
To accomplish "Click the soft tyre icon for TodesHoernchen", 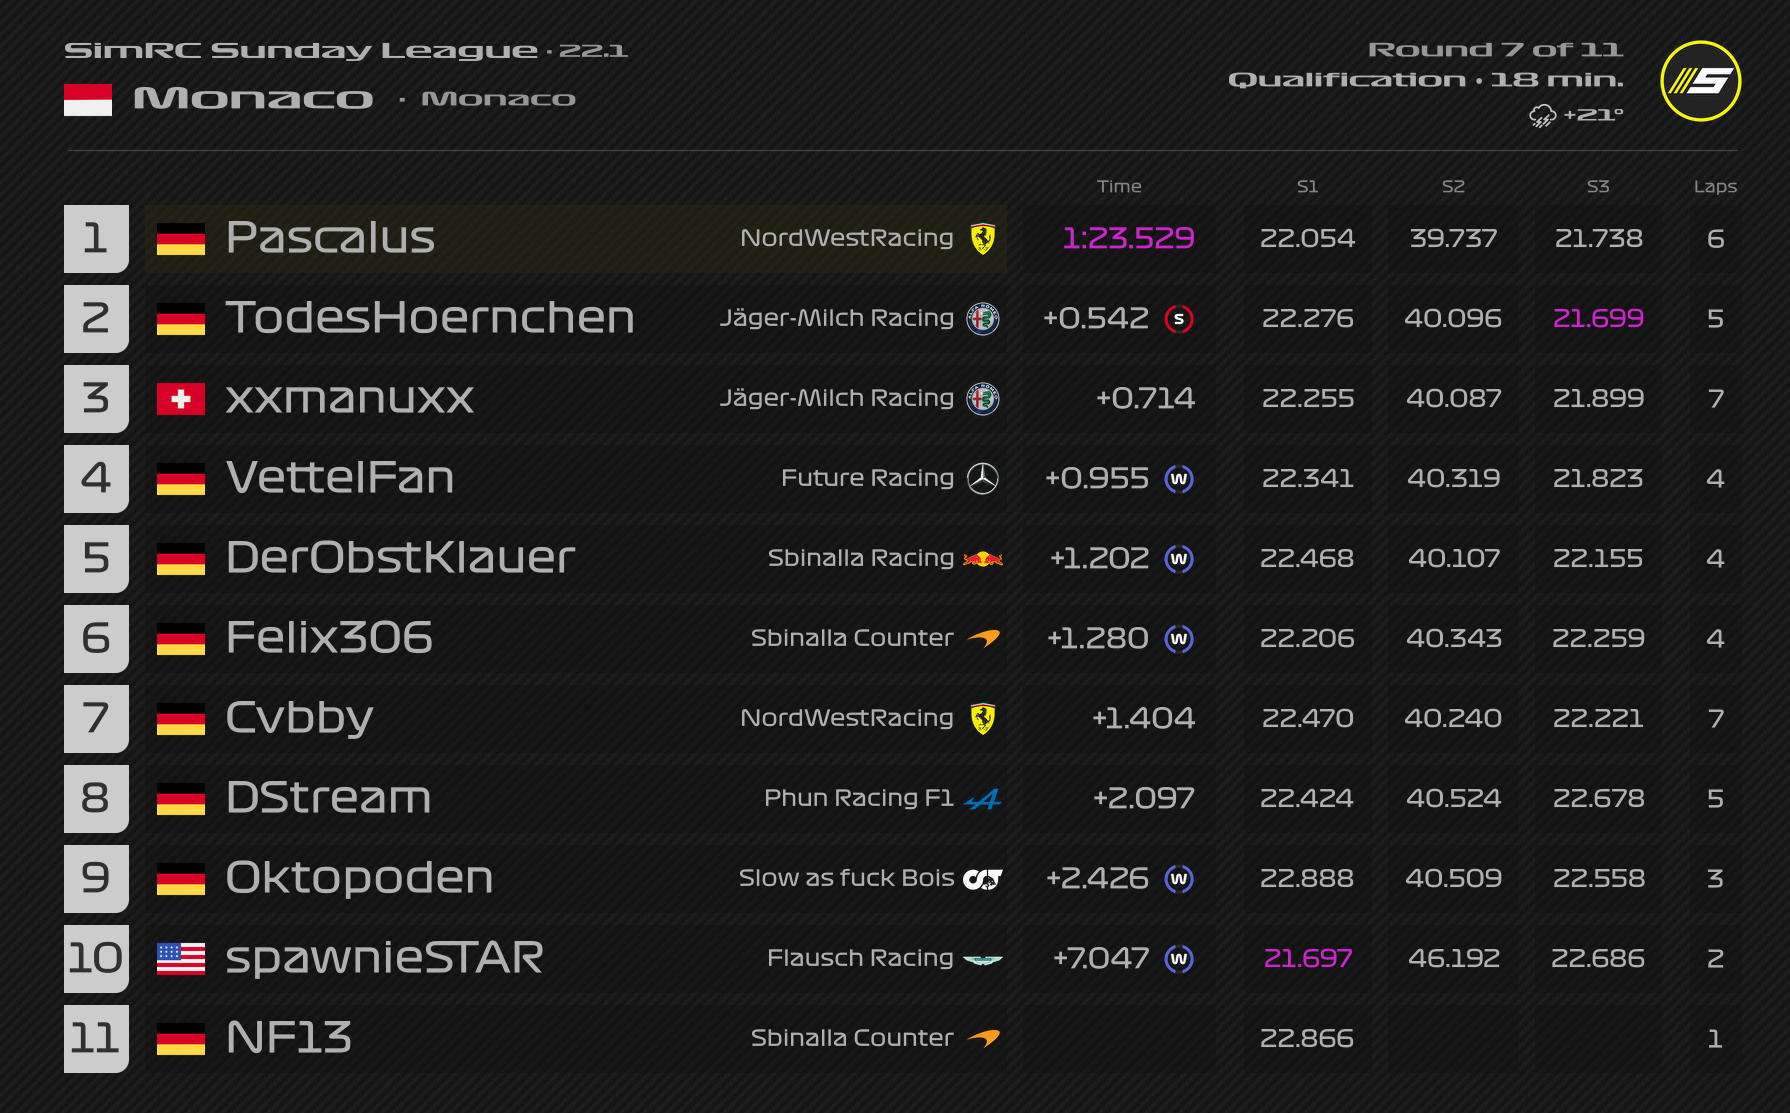I will [x=1179, y=319].
